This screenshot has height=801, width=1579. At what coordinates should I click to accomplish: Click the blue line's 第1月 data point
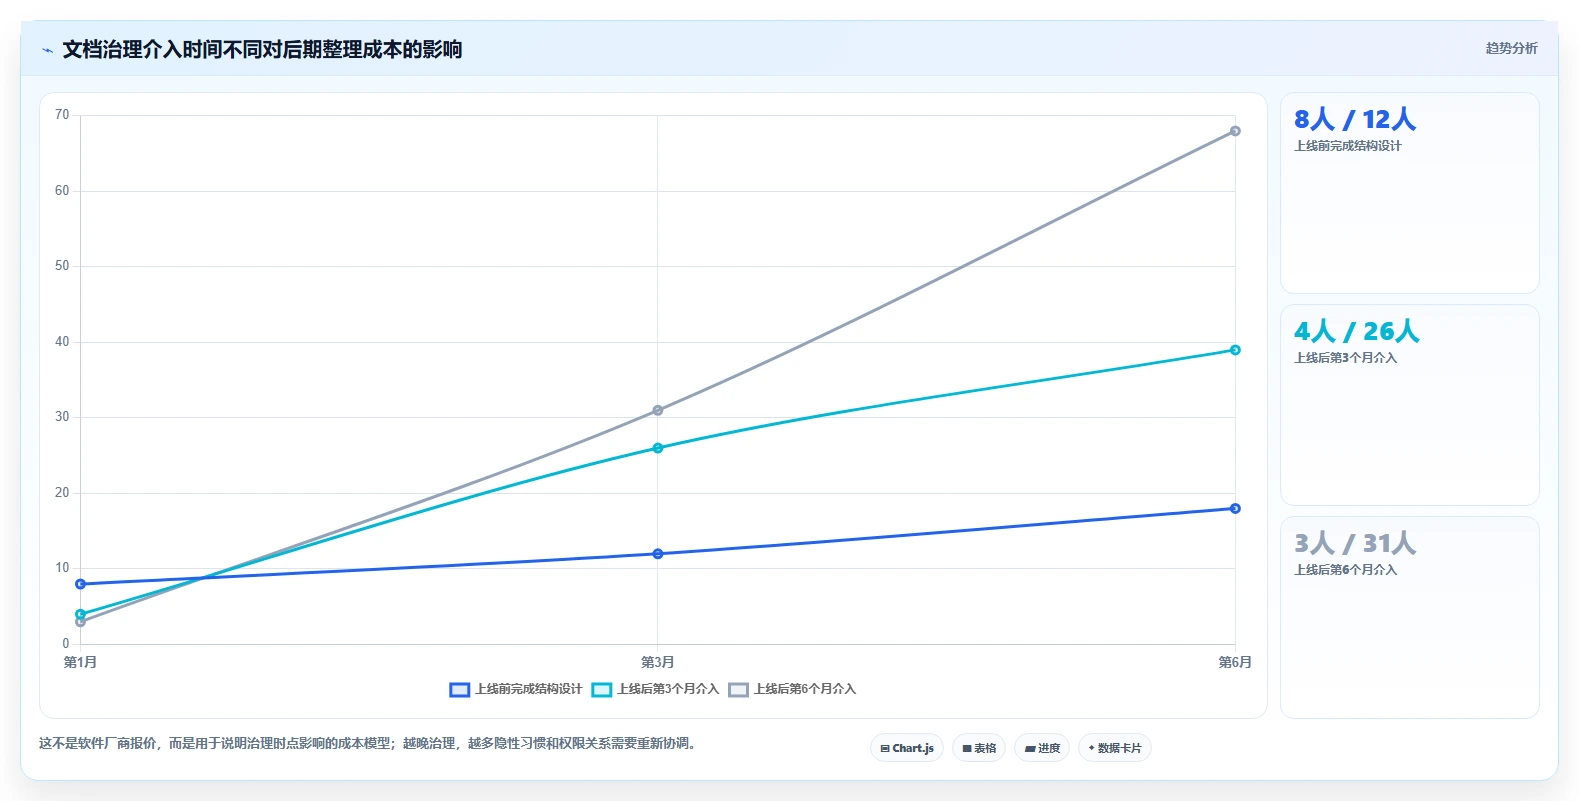pyautogui.click(x=80, y=584)
